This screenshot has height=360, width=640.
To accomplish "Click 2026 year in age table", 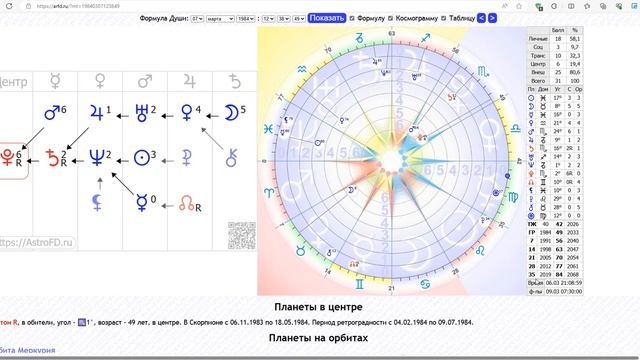I will pyautogui.click(x=573, y=224).
